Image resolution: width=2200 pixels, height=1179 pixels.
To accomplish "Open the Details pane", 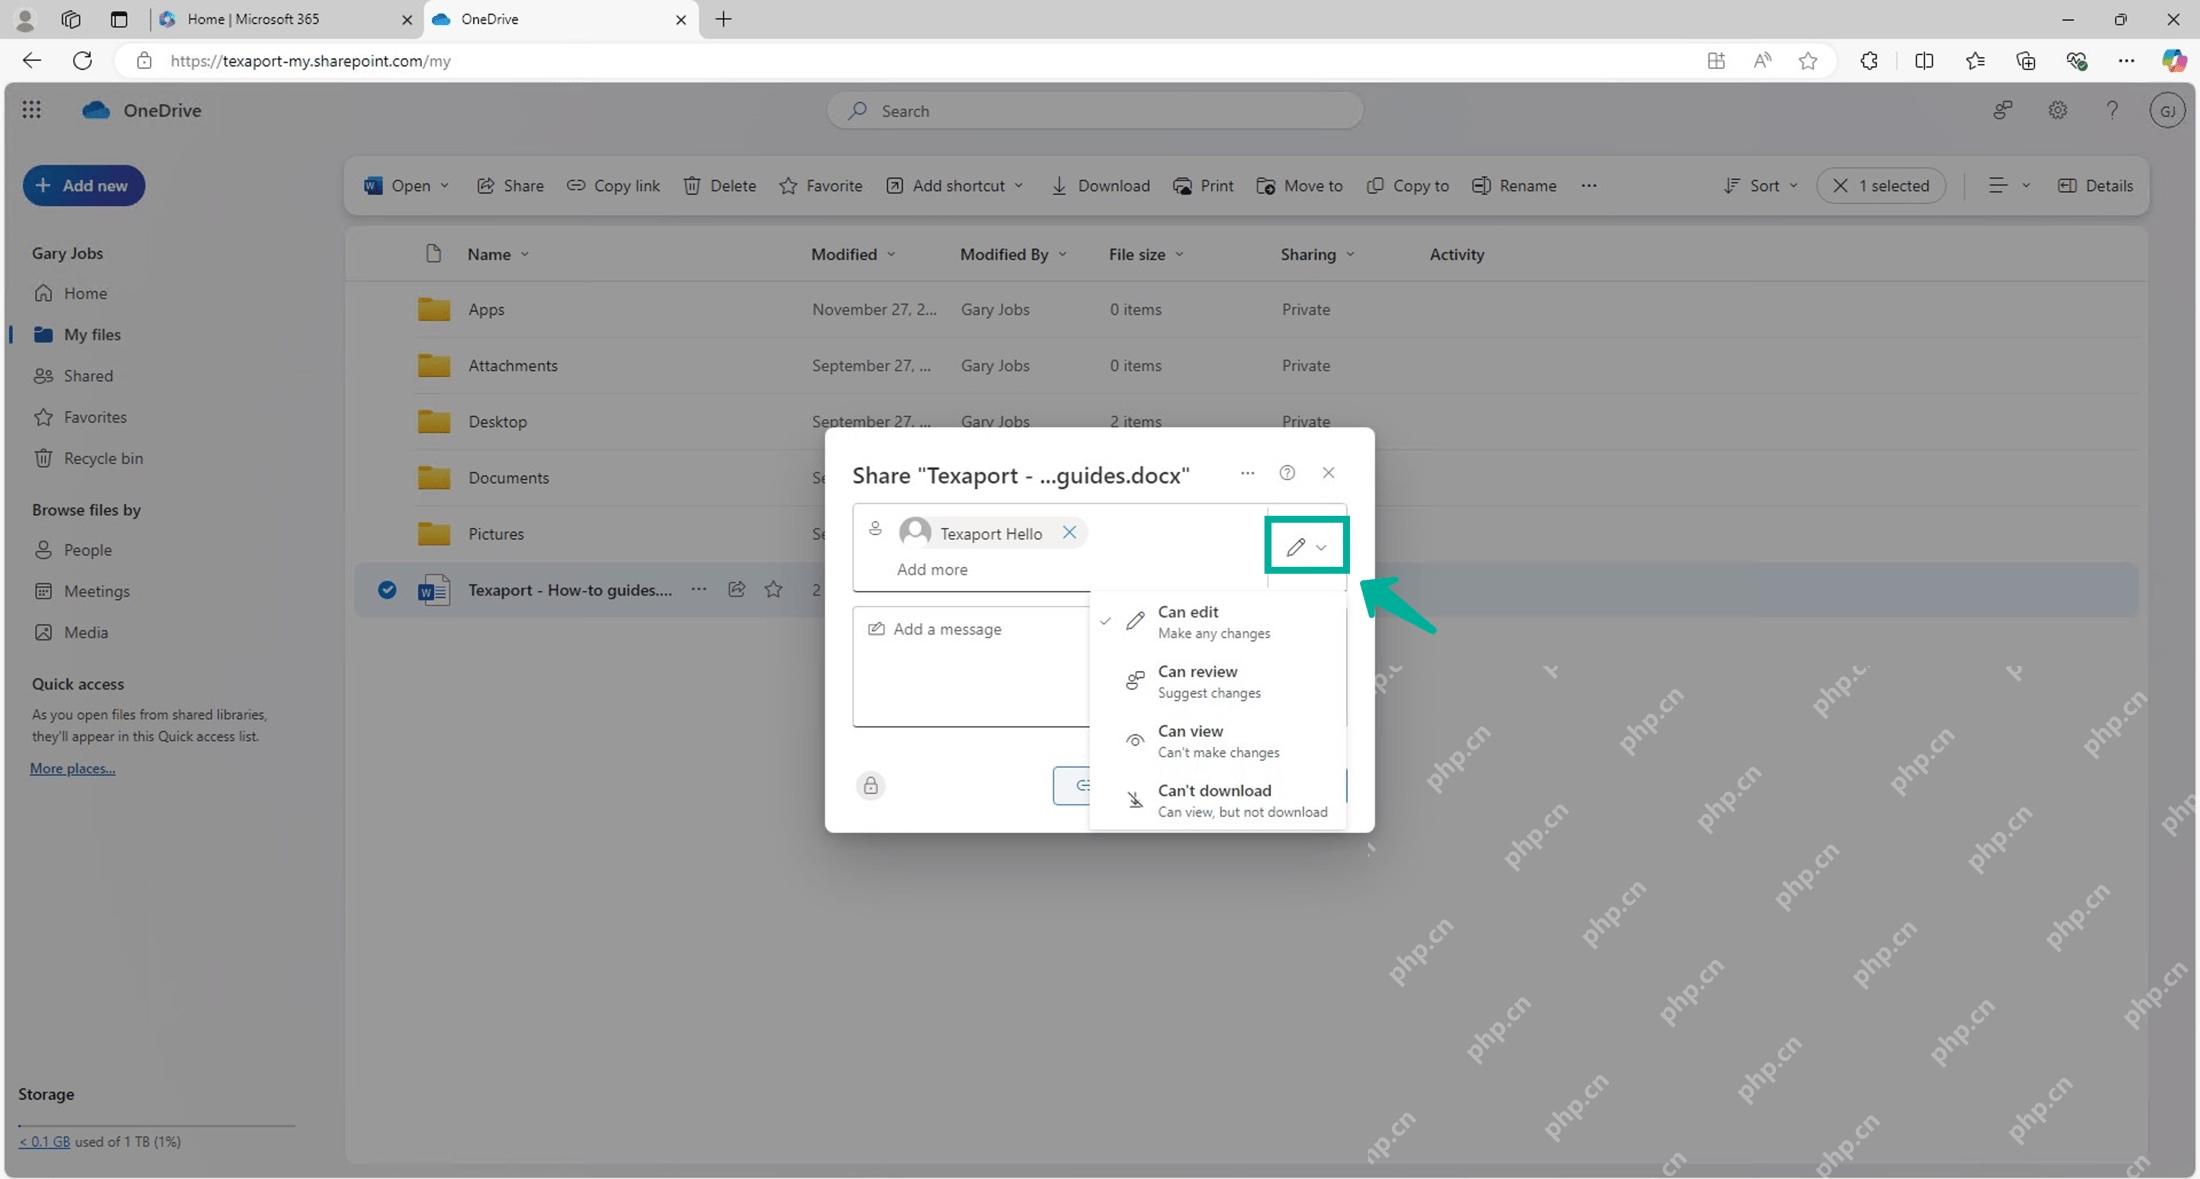I will point(2095,185).
